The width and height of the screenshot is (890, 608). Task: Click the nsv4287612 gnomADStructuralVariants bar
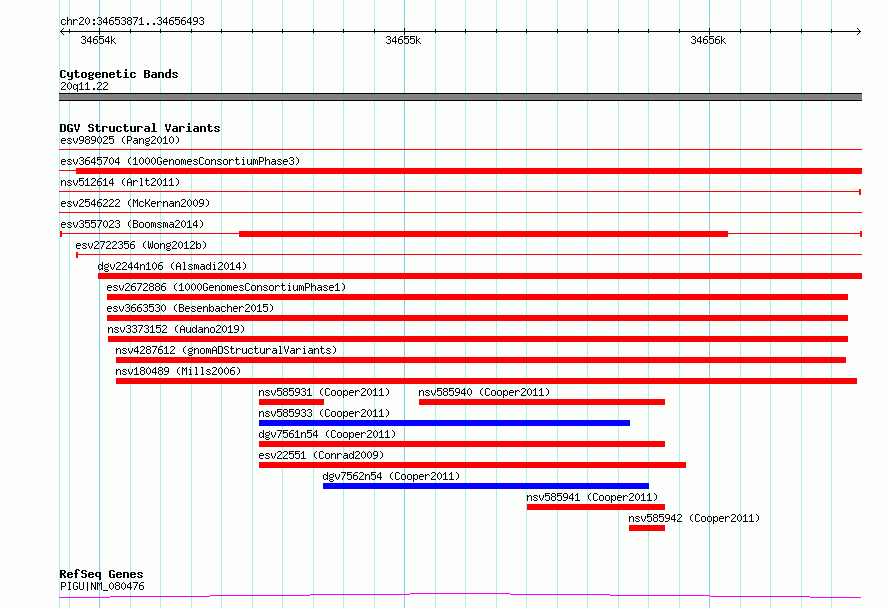tap(481, 360)
